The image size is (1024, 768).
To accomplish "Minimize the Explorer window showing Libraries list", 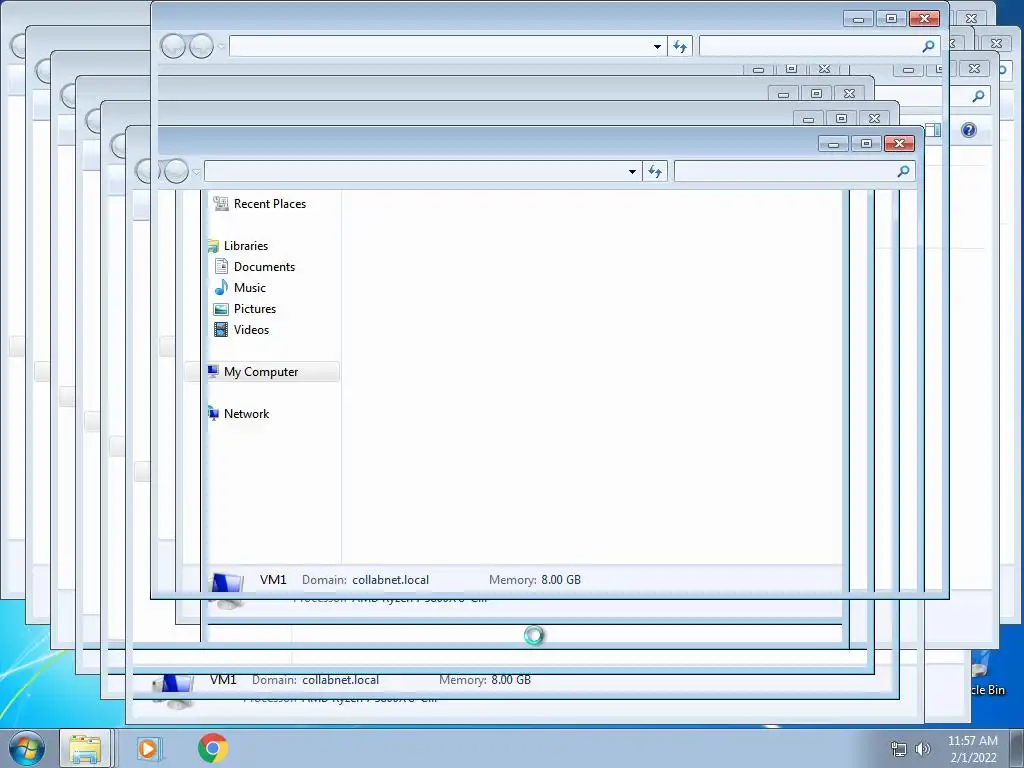I will (833, 144).
